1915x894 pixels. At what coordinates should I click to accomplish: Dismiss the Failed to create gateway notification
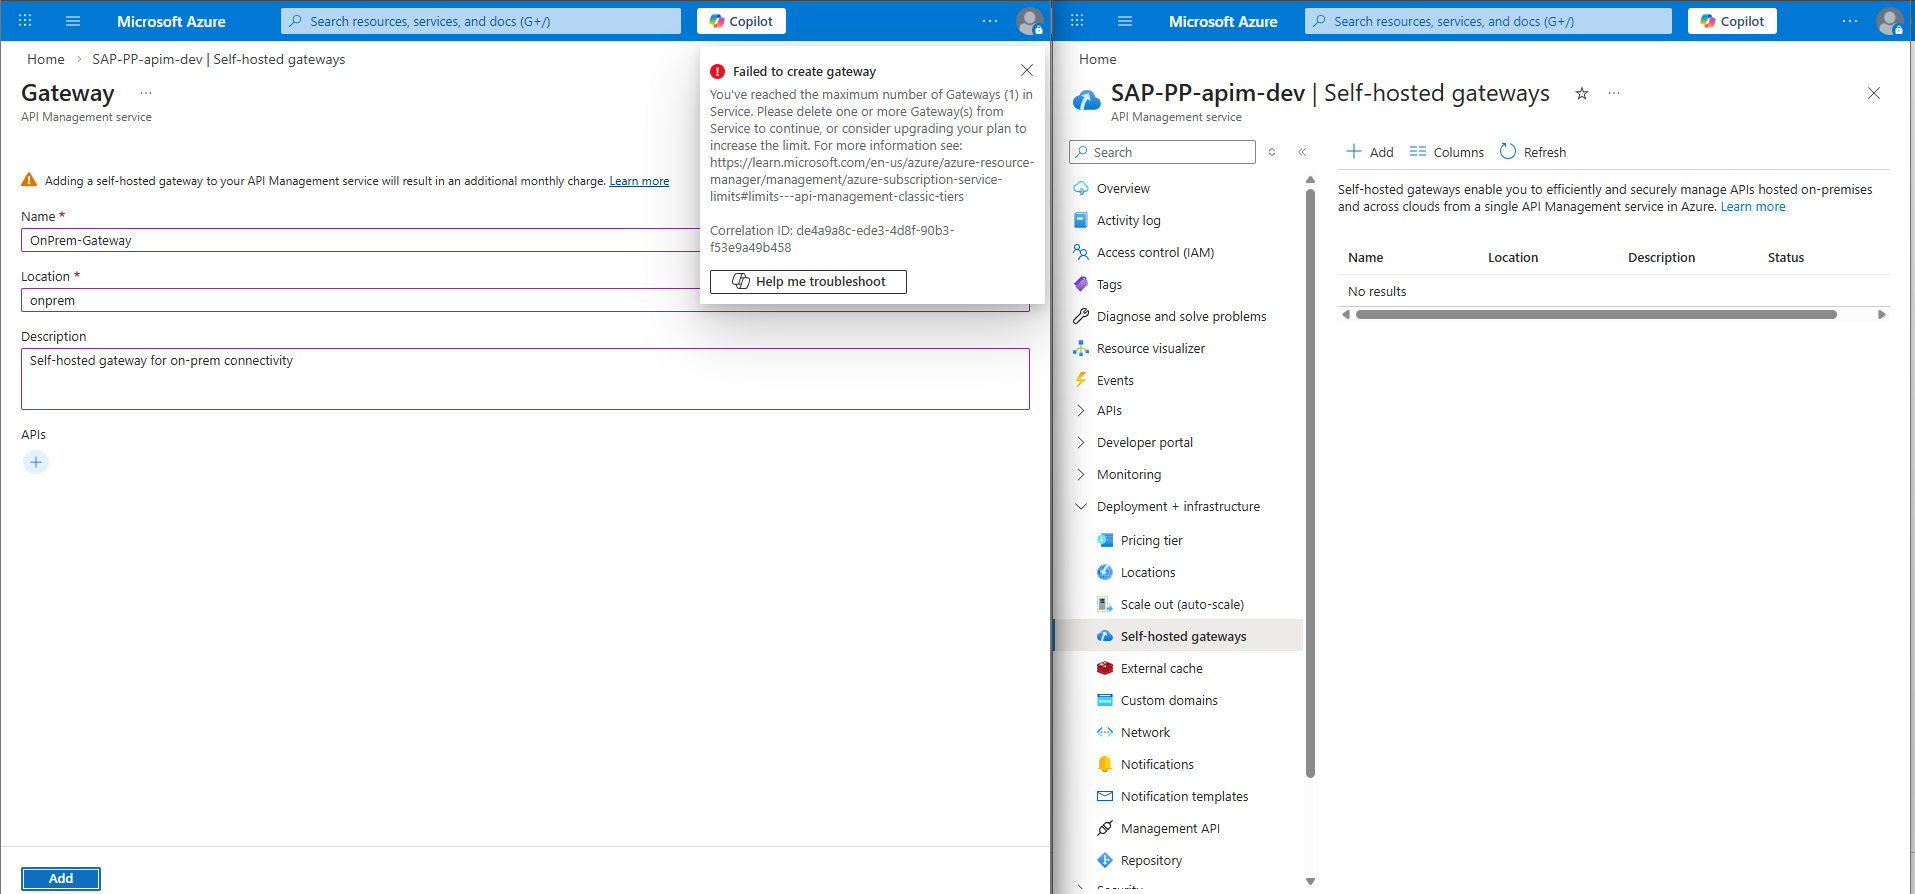coord(1027,70)
